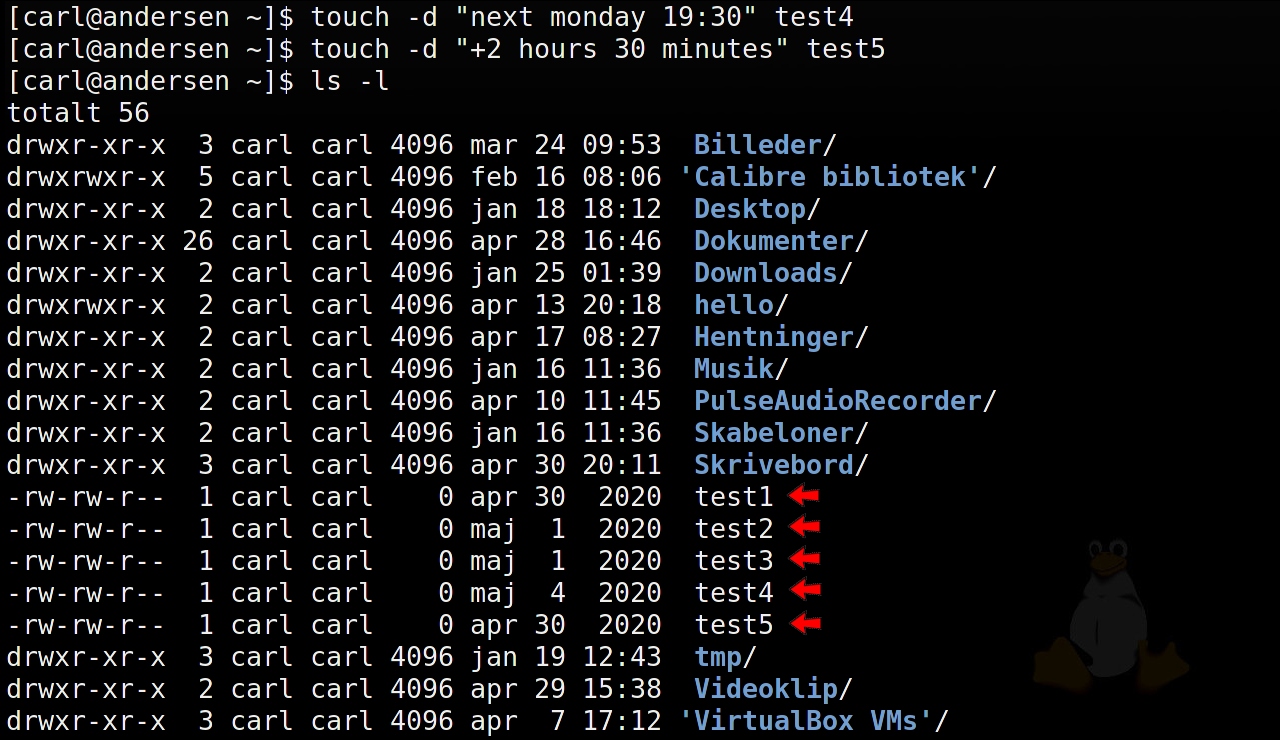Click the Desktop directory name
Image resolution: width=1280 pixels, height=740 pixels.
pyautogui.click(x=749, y=209)
